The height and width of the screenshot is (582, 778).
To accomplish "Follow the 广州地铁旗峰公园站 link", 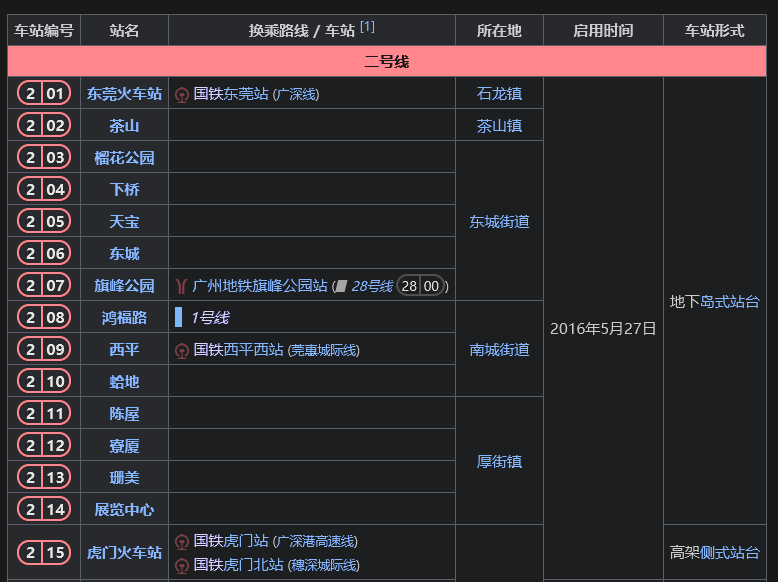I will (x=260, y=286).
